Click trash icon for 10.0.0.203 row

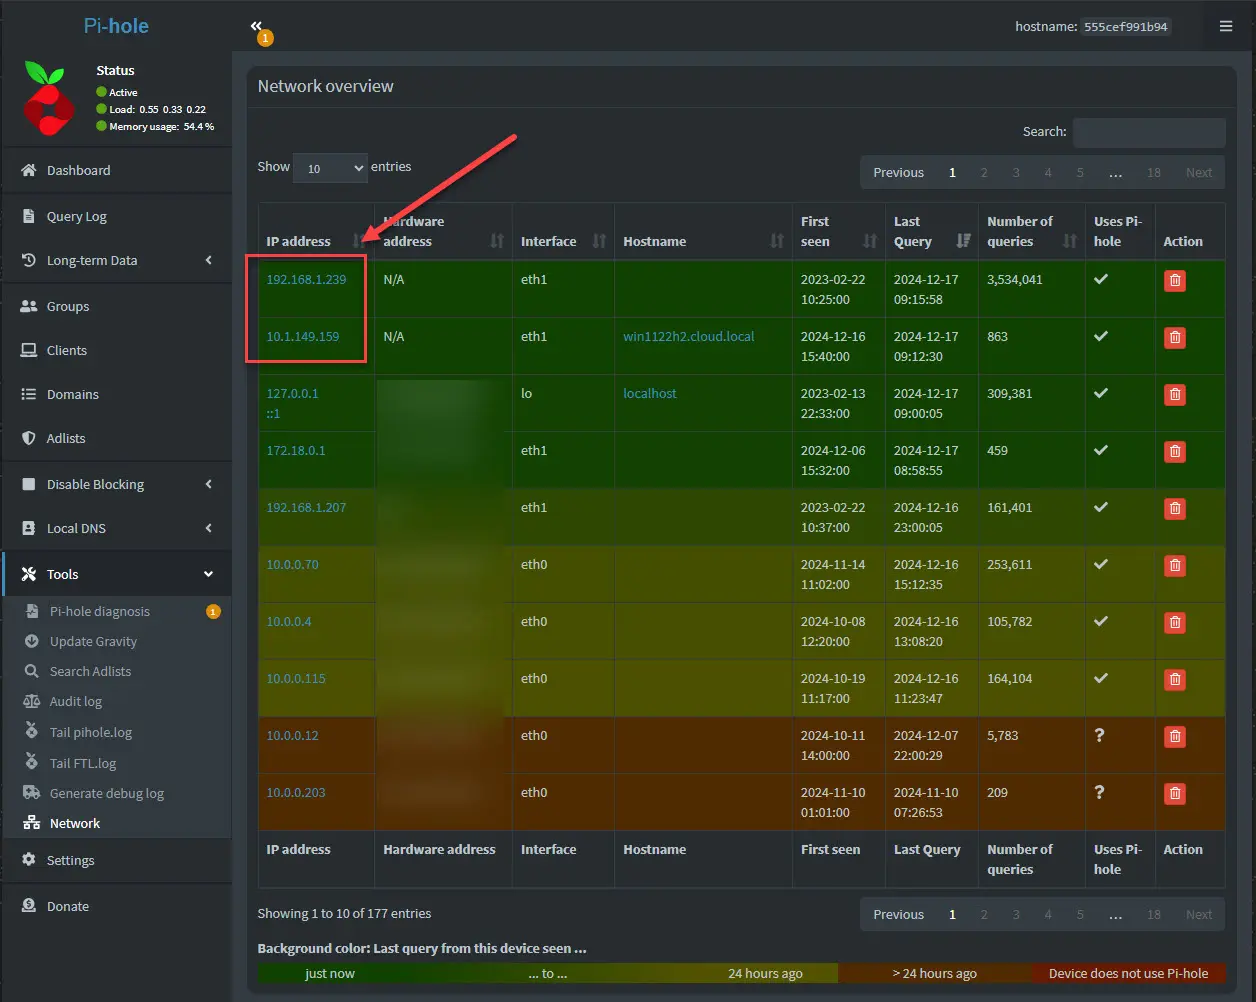point(1175,794)
